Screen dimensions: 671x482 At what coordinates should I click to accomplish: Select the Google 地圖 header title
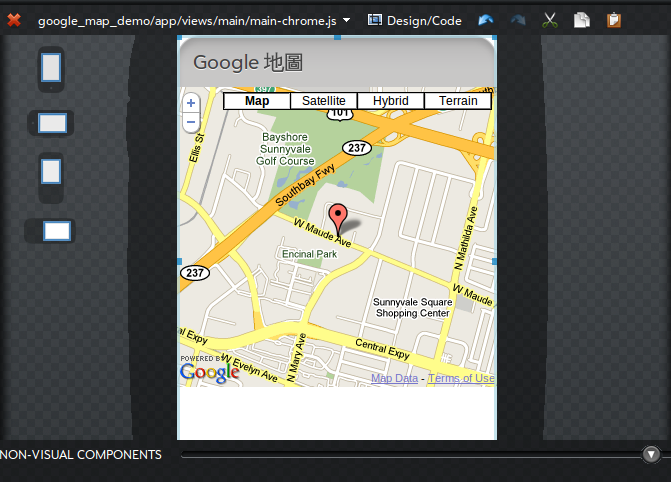coord(248,62)
